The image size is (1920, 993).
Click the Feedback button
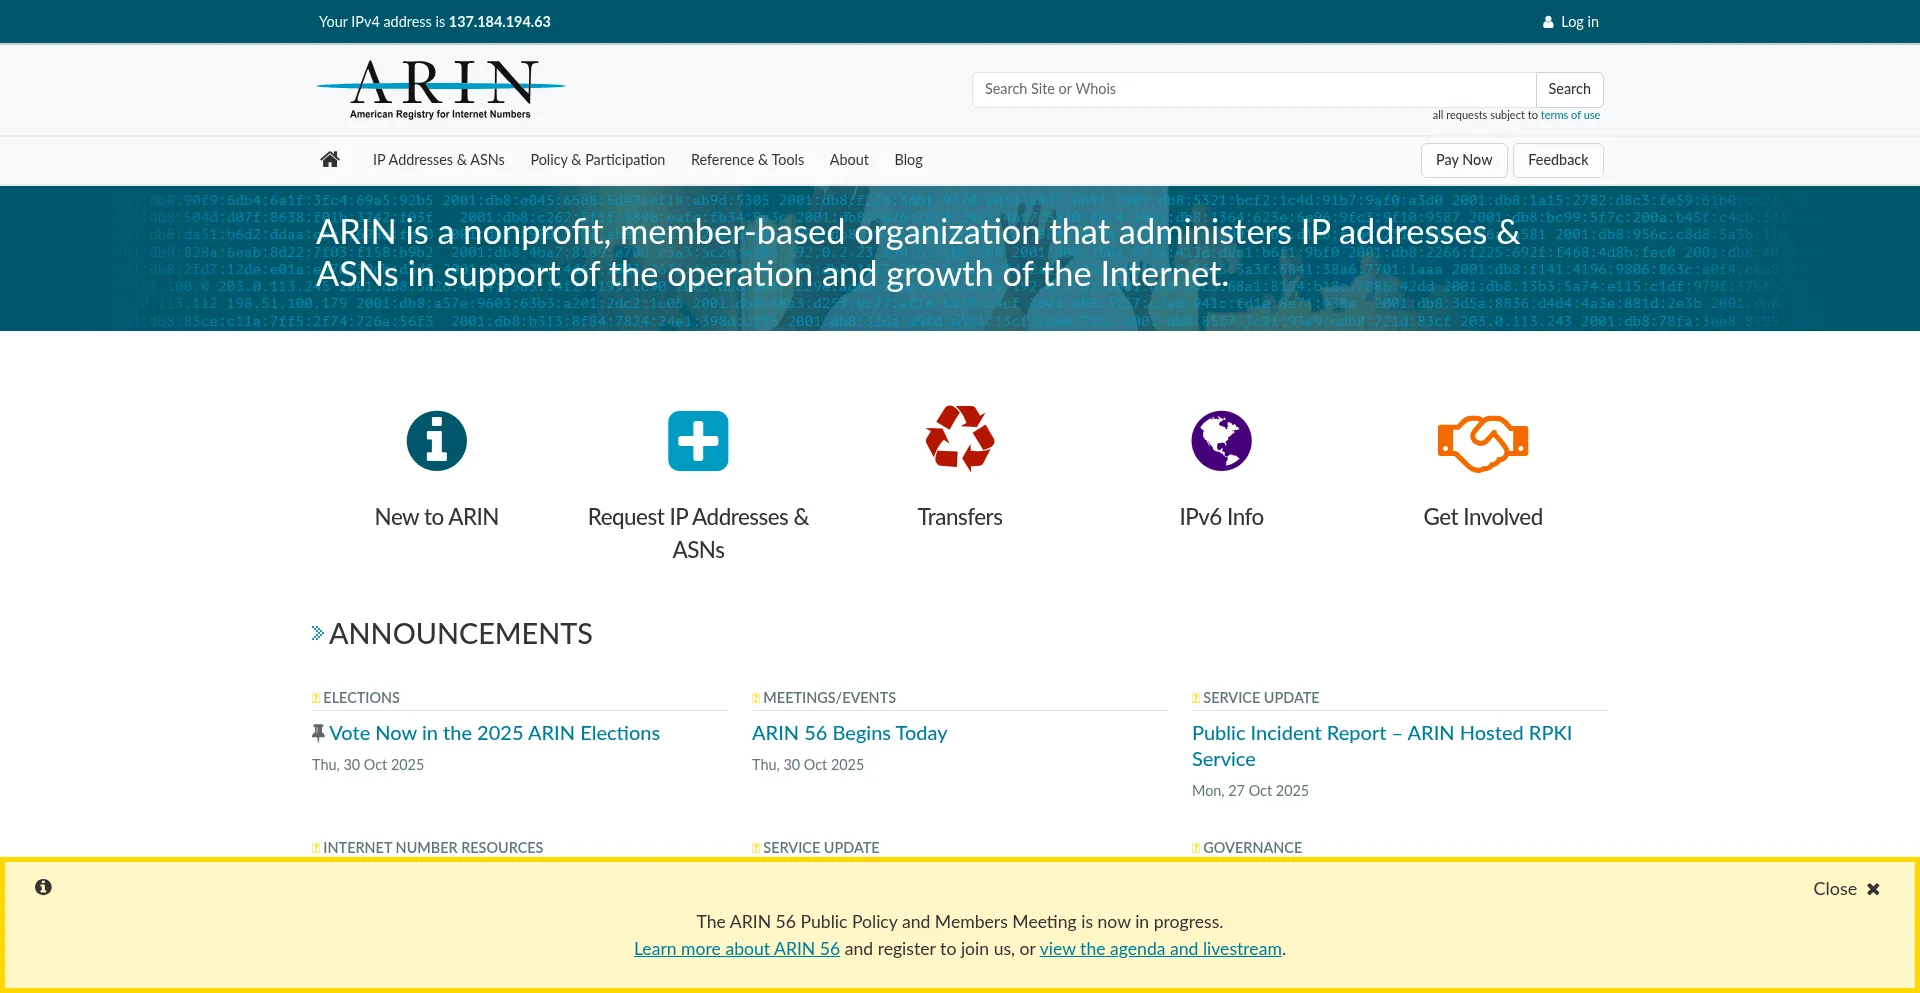coord(1557,160)
